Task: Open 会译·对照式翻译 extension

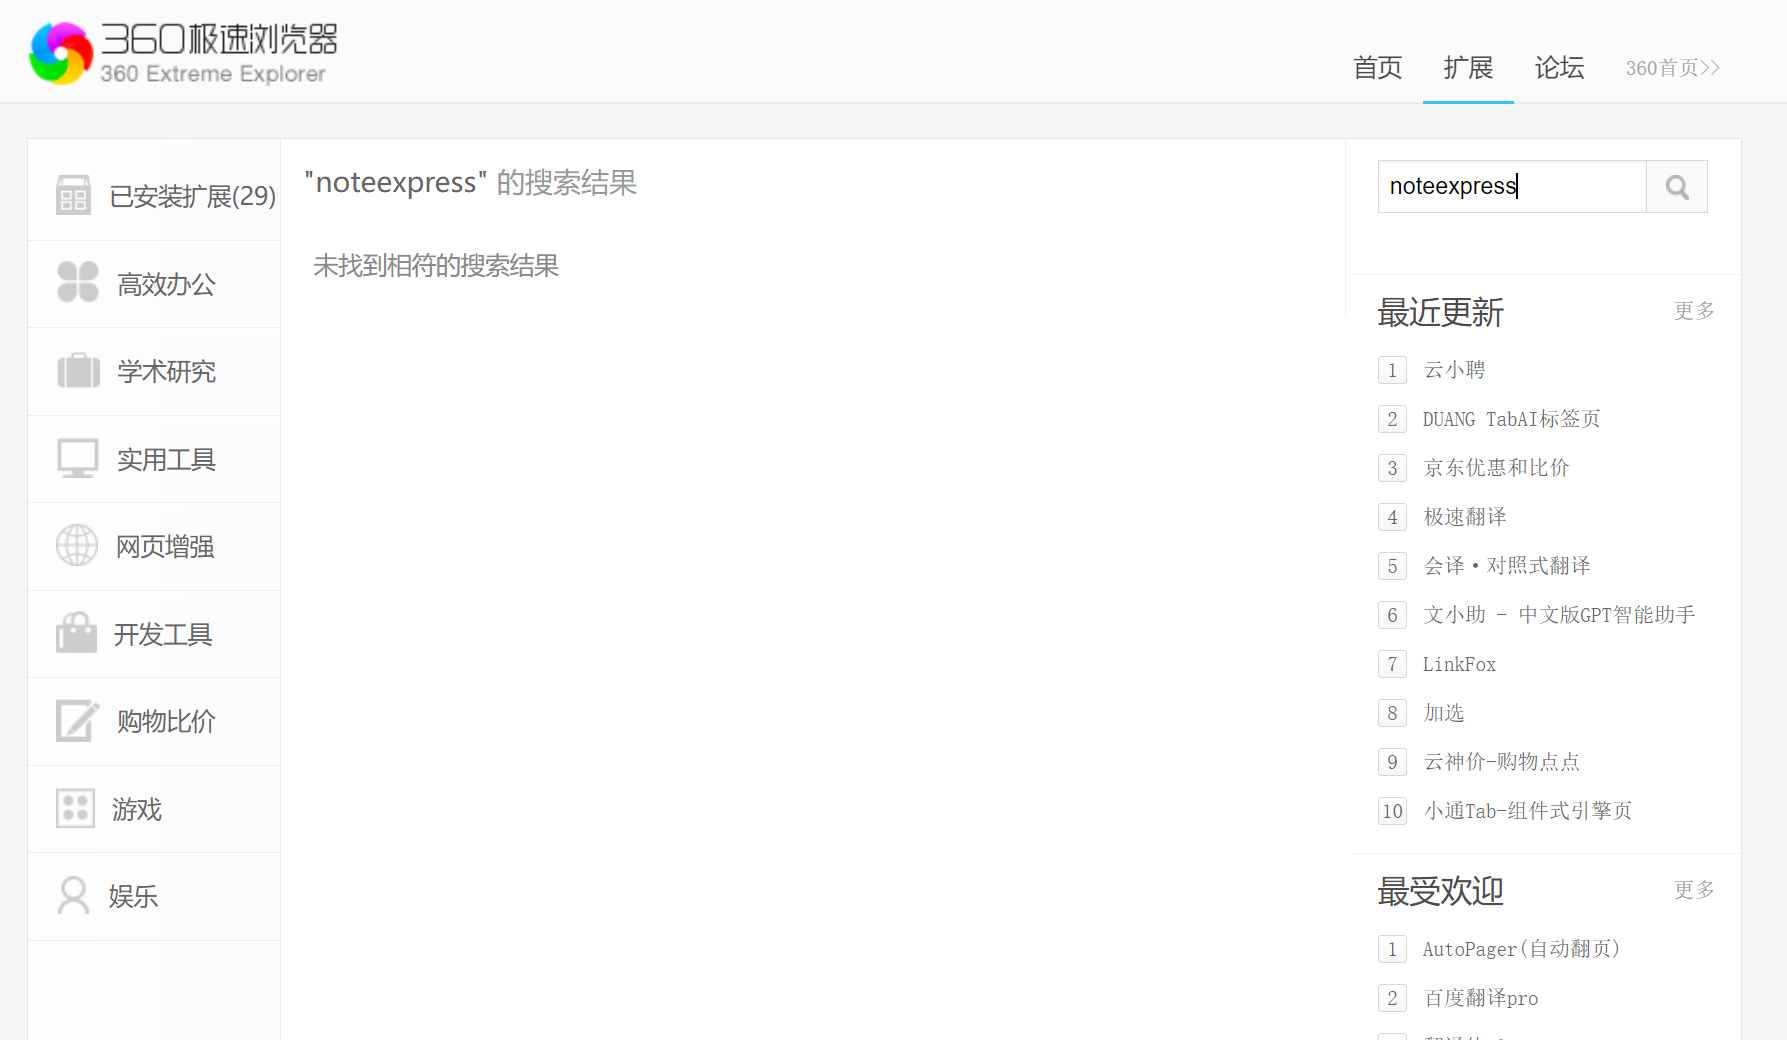Action: click(x=1506, y=566)
